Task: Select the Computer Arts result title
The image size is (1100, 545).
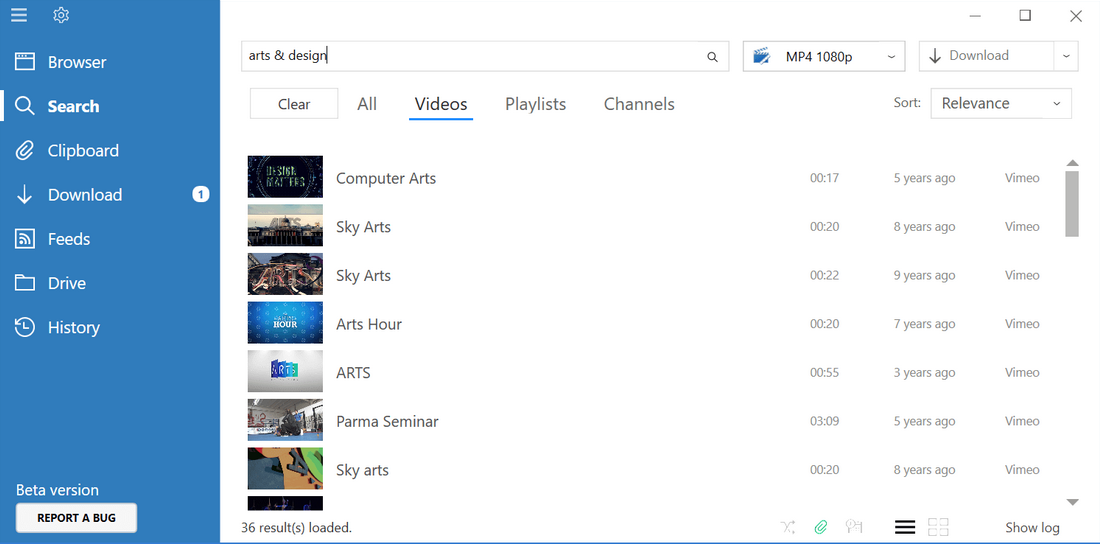Action: [386, 178]
